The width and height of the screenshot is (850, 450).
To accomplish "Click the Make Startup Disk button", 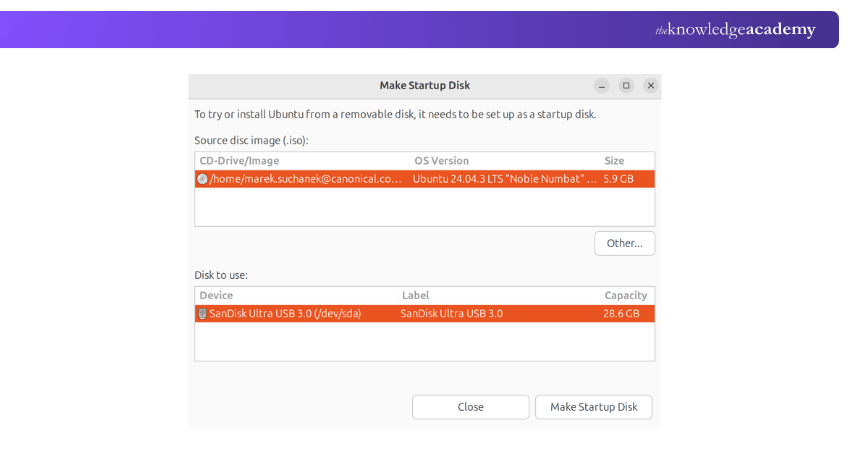I will [x=594, y=407].
